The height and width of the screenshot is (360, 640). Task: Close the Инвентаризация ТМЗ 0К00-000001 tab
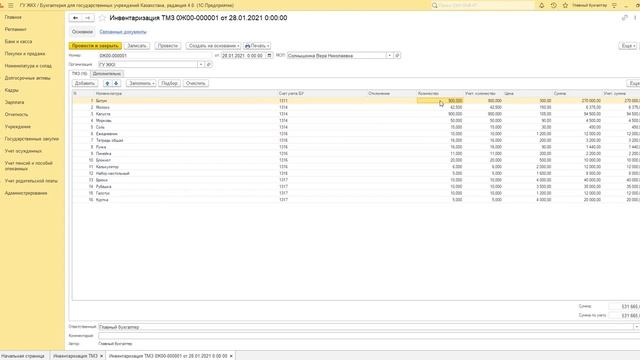pos(231,356)
